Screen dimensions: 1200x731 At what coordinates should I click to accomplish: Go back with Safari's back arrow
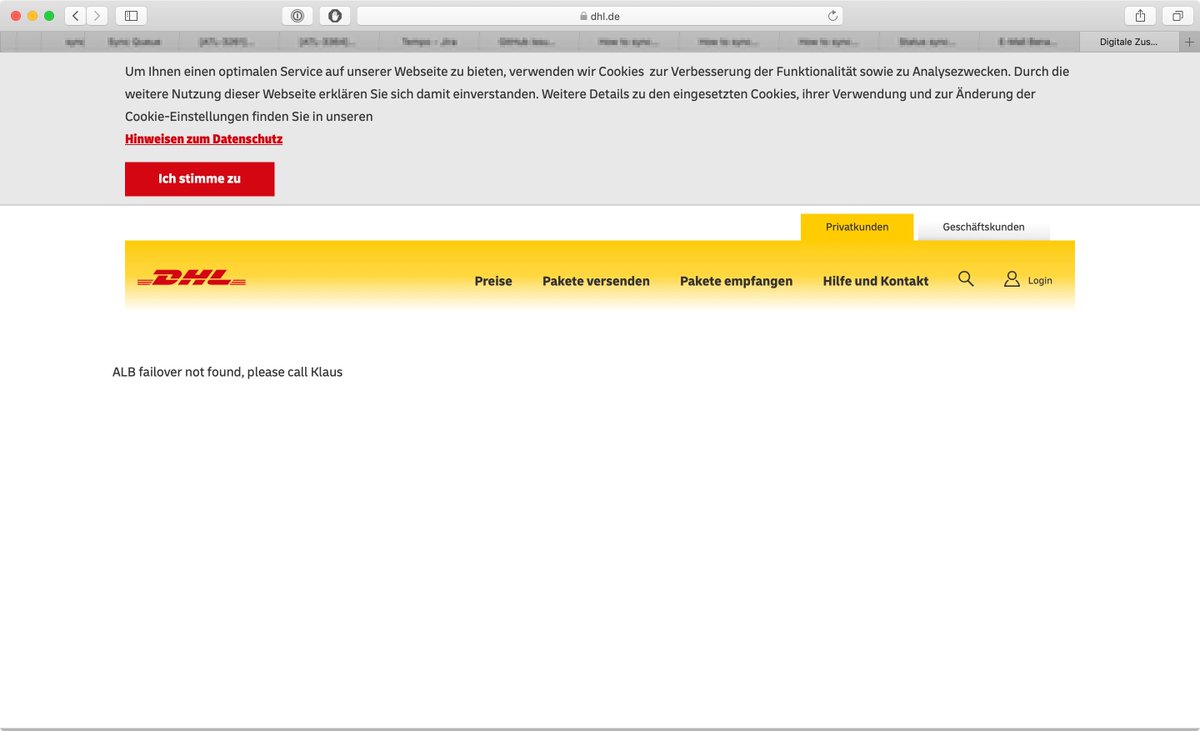coord(76,16)
